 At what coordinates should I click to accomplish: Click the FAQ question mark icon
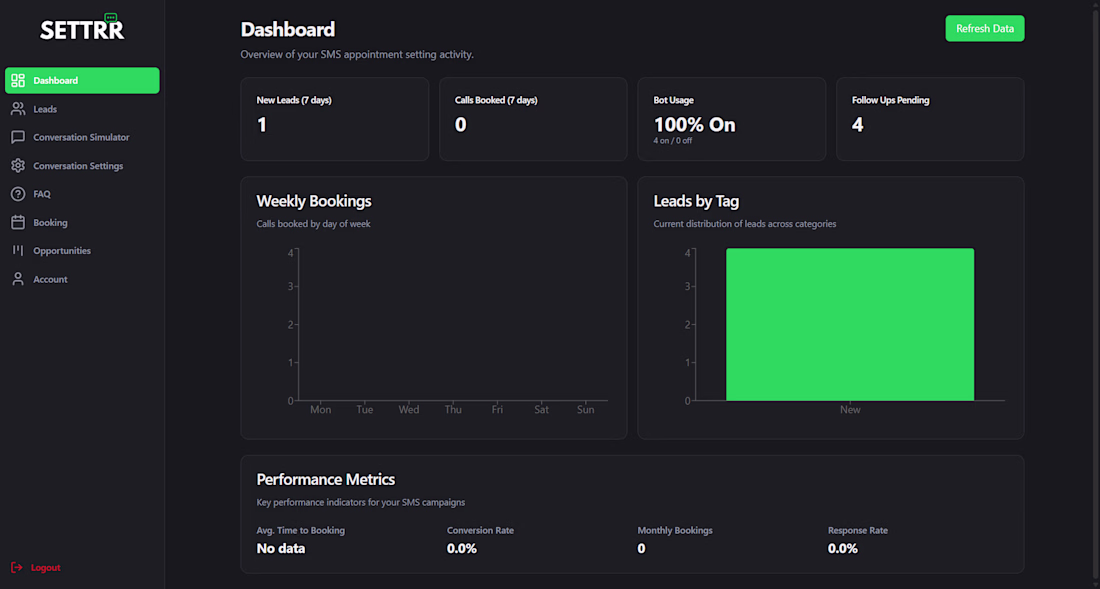(18, 194)
